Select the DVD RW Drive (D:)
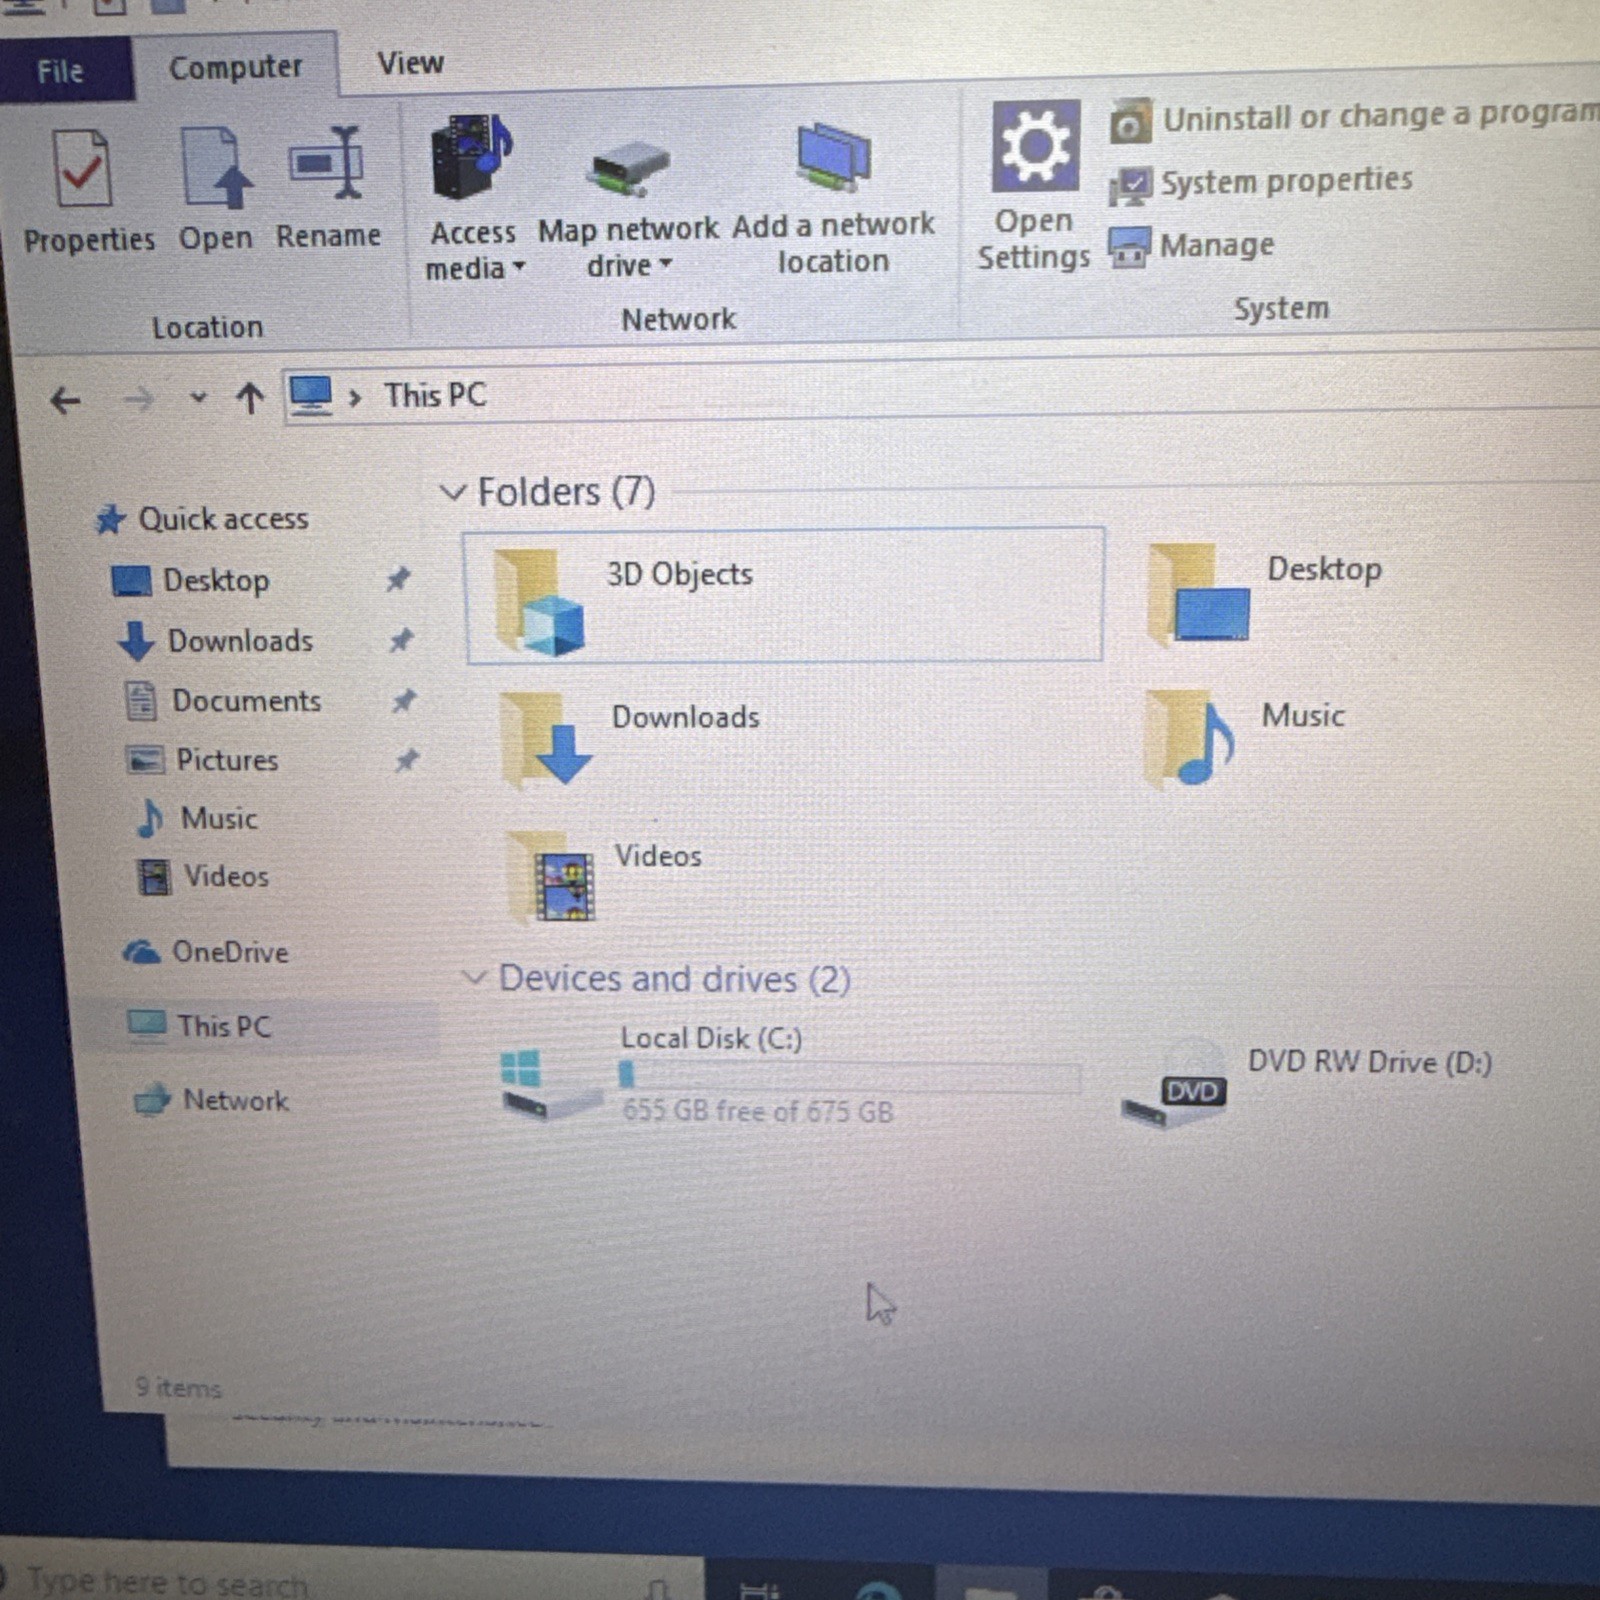Screen dimensions: 1600x1600 1306,1082
